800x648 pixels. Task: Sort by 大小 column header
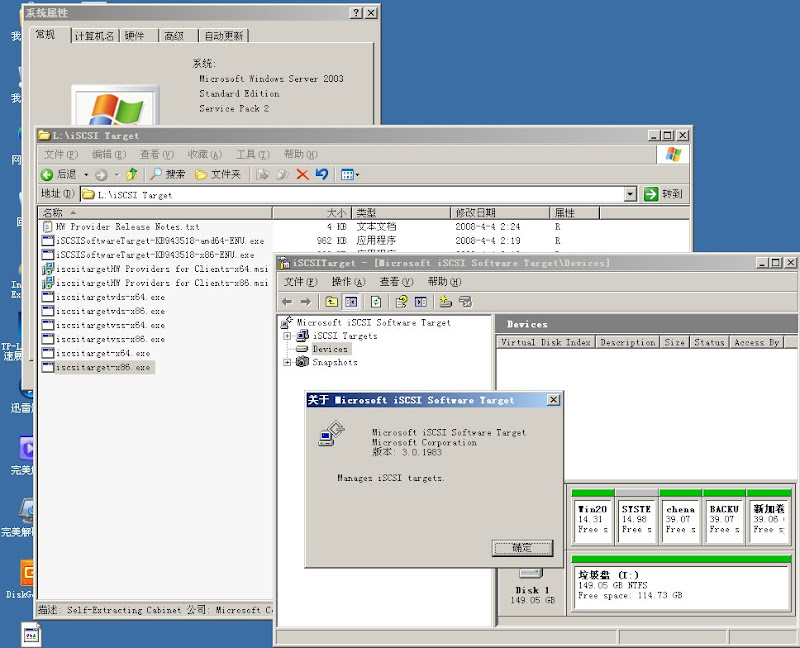tap(311, 212)
